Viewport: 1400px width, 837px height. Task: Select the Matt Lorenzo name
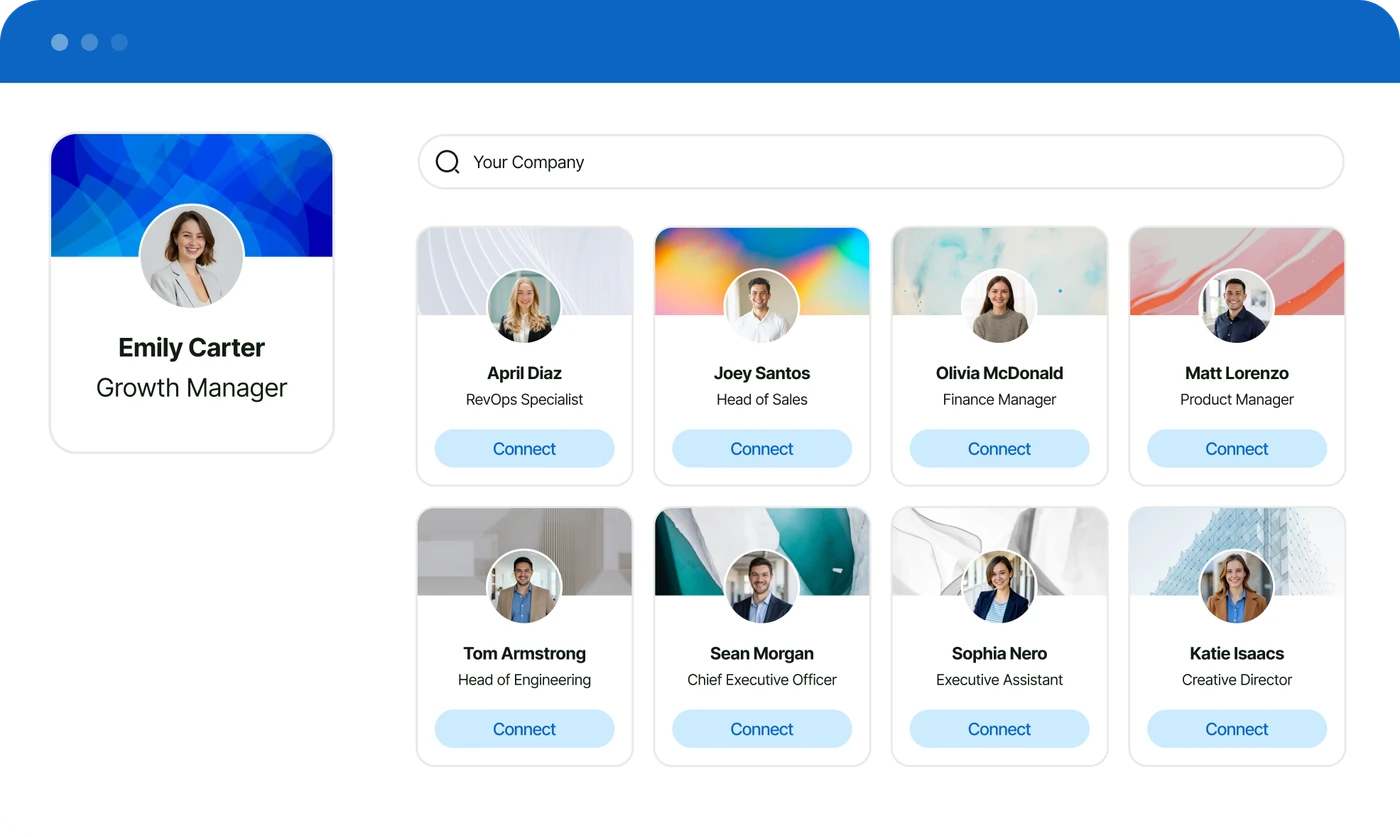tap(1237, 373)
